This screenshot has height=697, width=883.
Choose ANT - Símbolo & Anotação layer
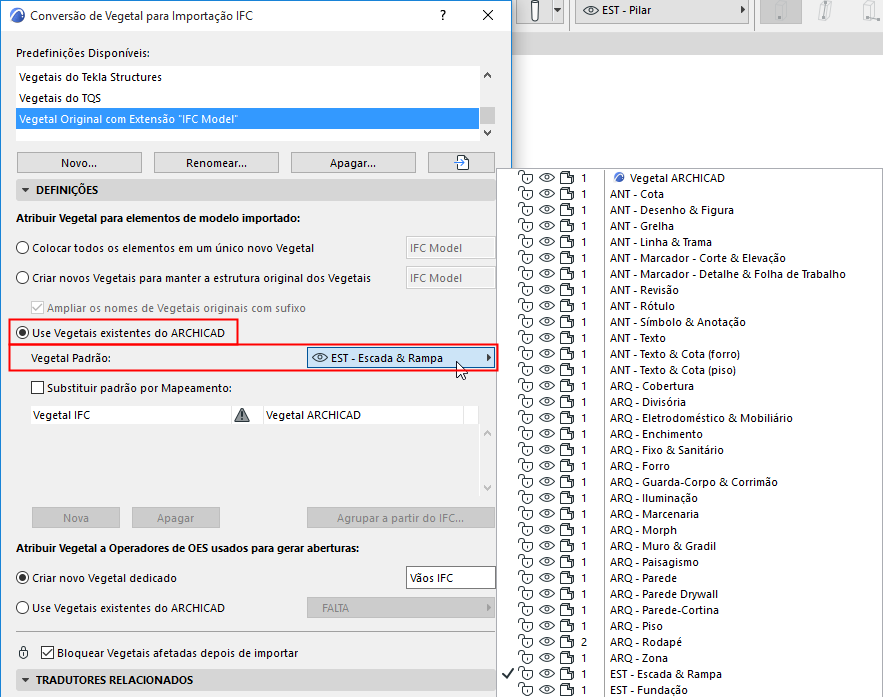[677, 322]
